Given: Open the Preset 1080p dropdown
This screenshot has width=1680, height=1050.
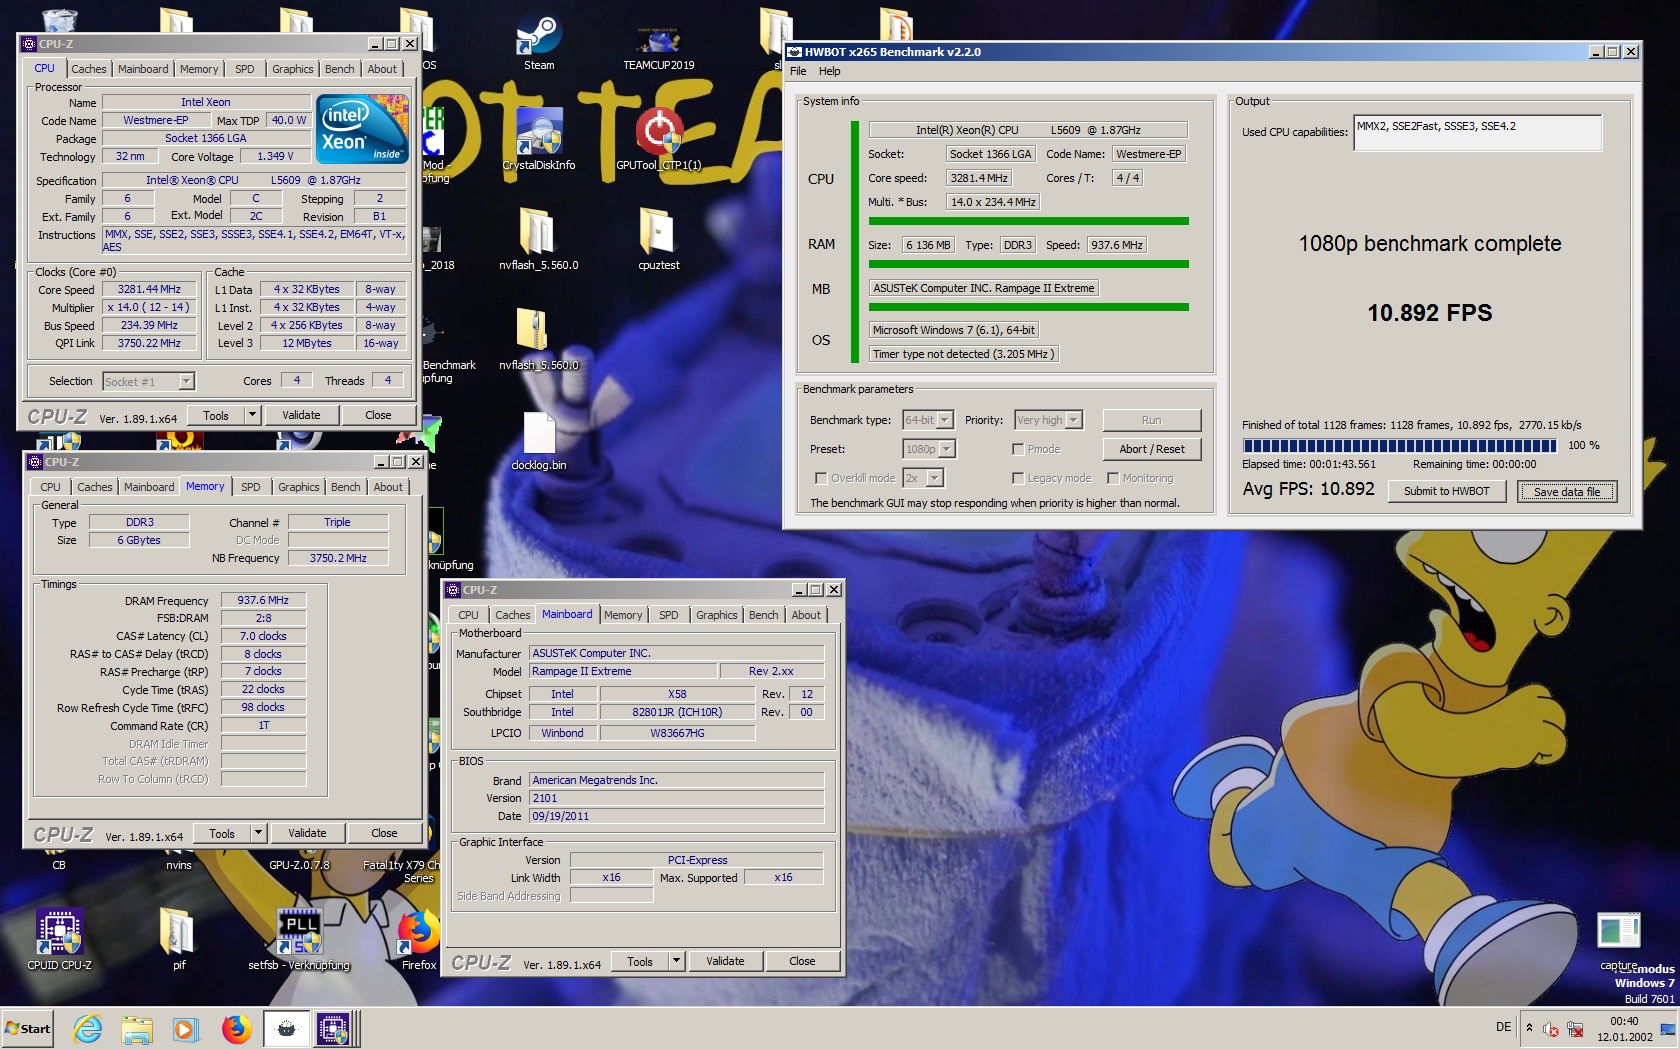Looking at the screenshot, I should [x=947, y=449].
